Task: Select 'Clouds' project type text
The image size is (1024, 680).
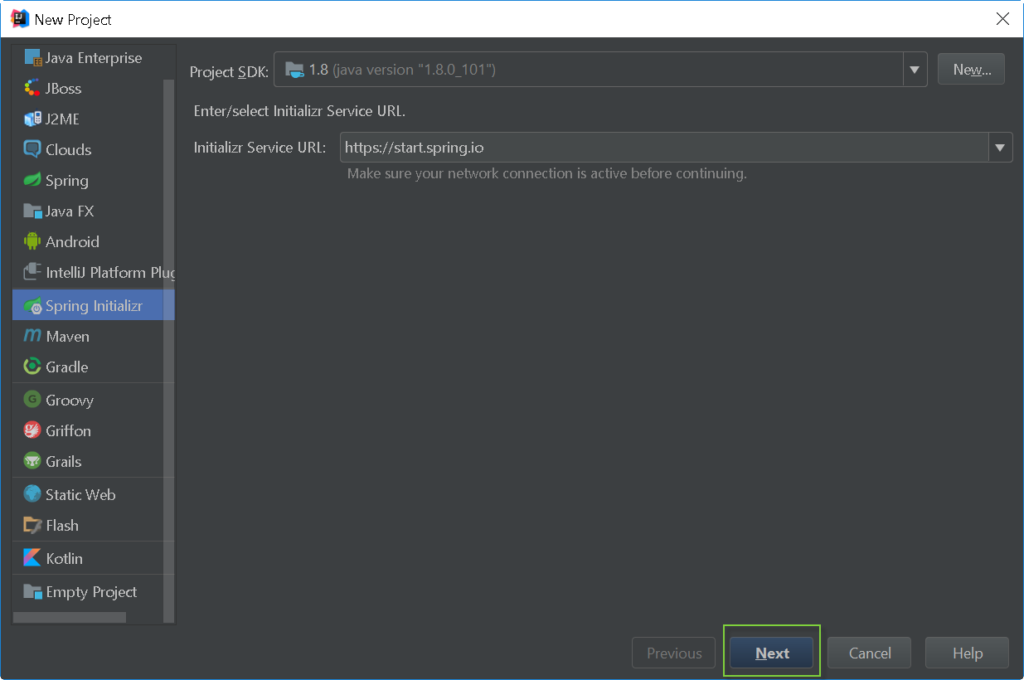Action: pyautogui.click(x=69, y=150)
